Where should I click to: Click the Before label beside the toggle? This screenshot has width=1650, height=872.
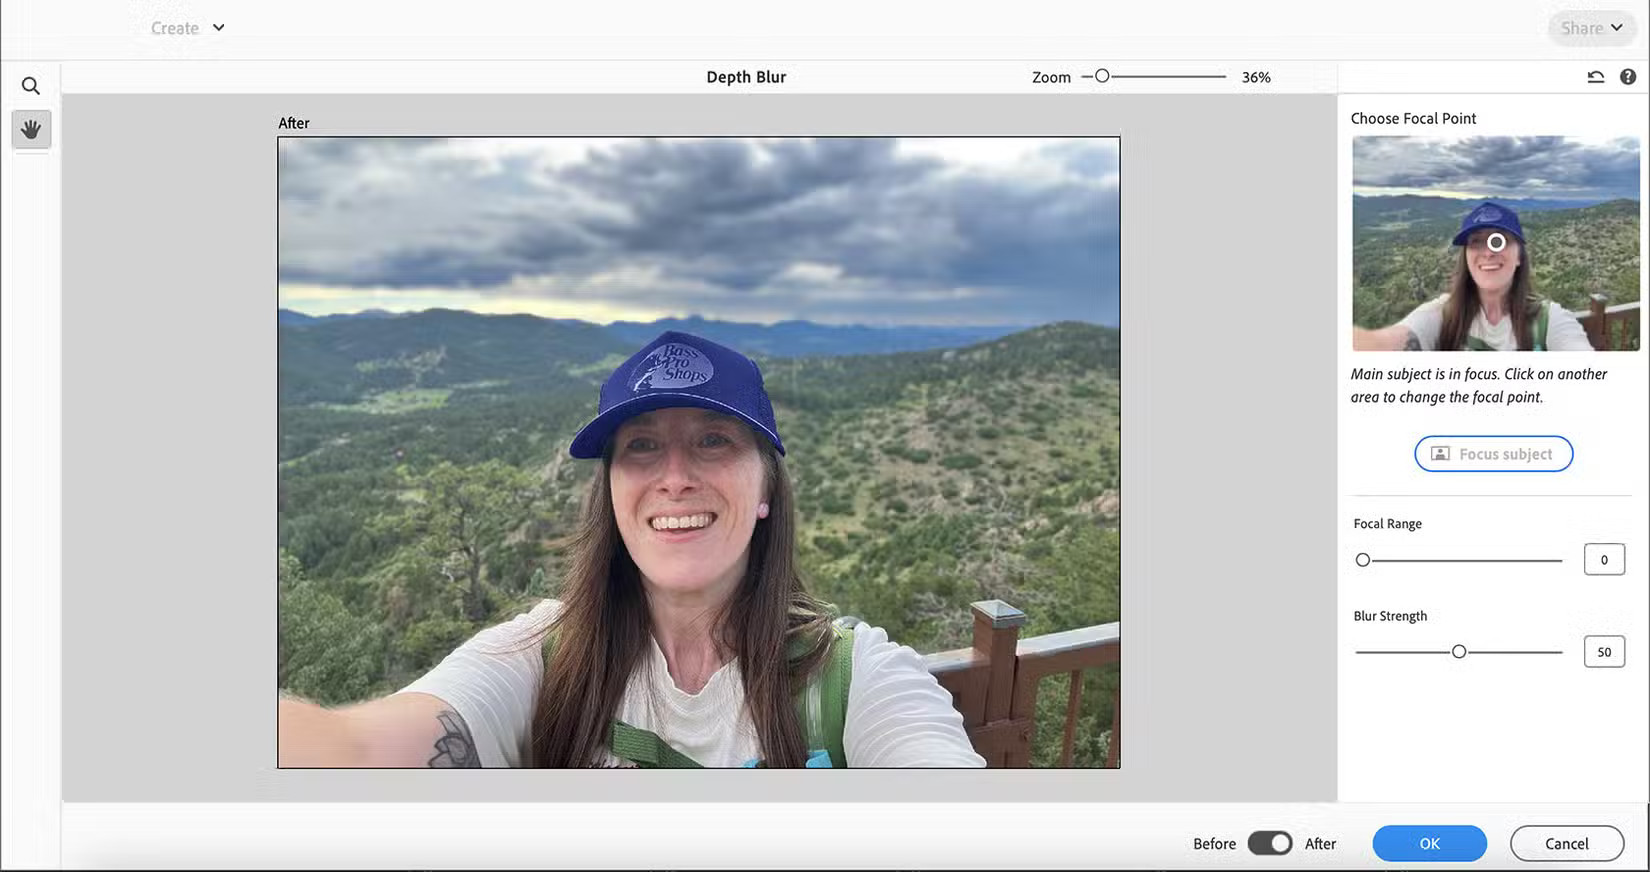[x=1214, y=844]
